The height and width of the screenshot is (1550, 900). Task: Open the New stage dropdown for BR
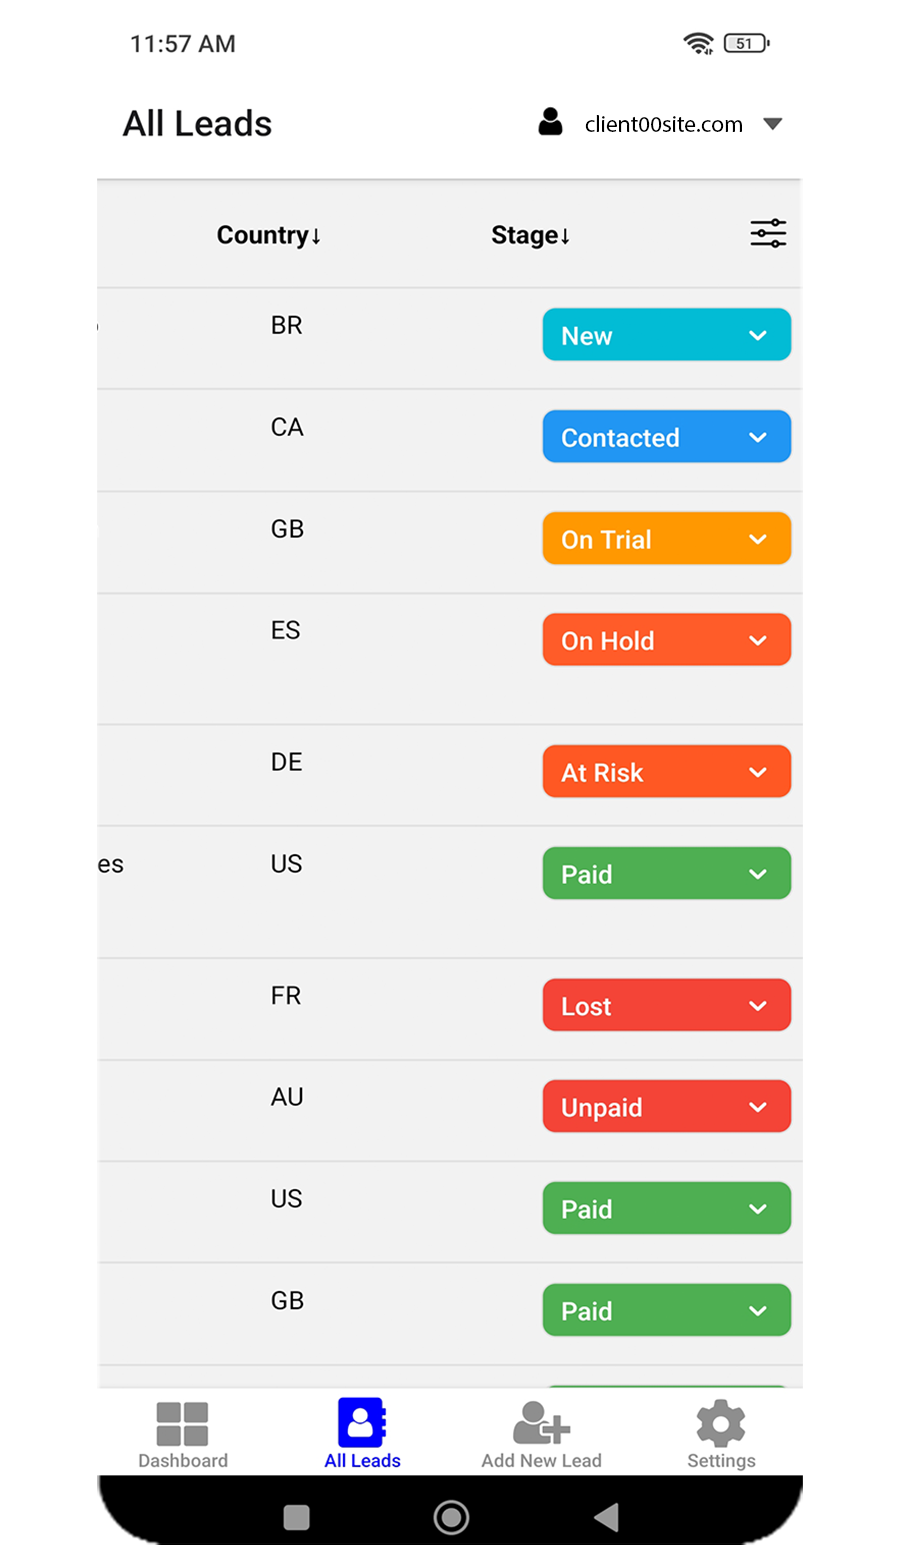pos(666,335)
